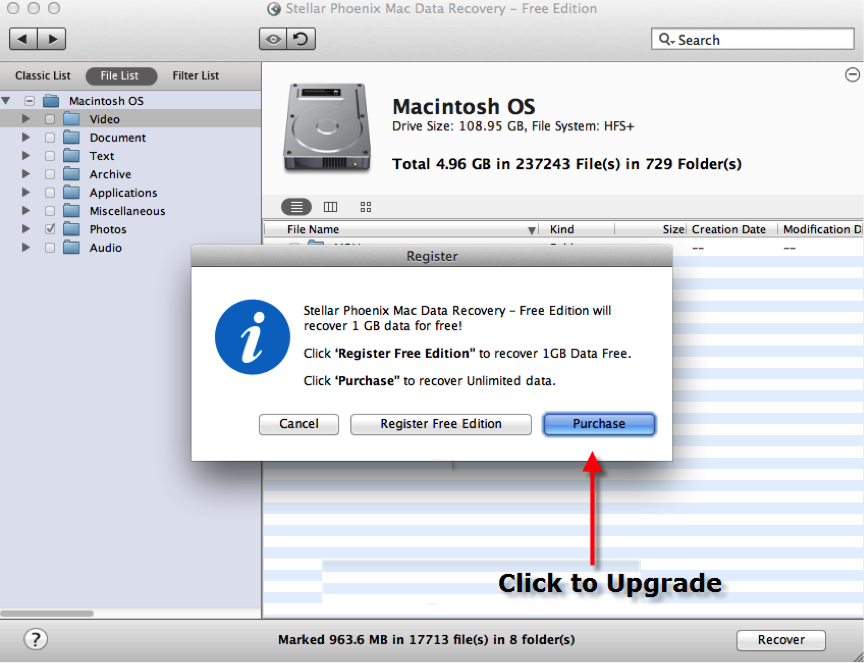Switch to icon grid view

pos(366,207)
